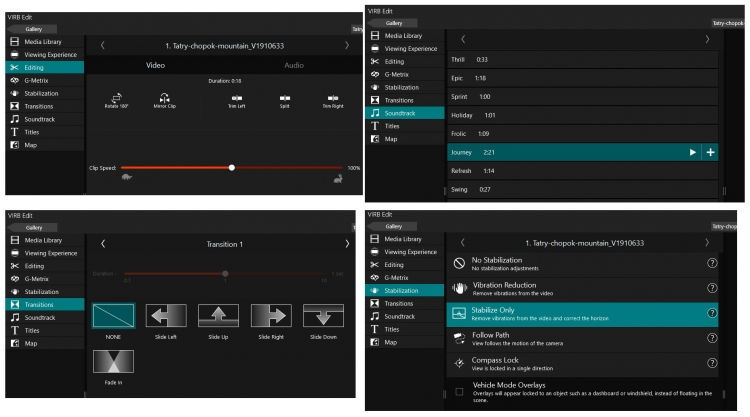The width and height of the screenshot is (750, 417).
Task: Play the Journey soundtrack
Action: click(692, 152)
